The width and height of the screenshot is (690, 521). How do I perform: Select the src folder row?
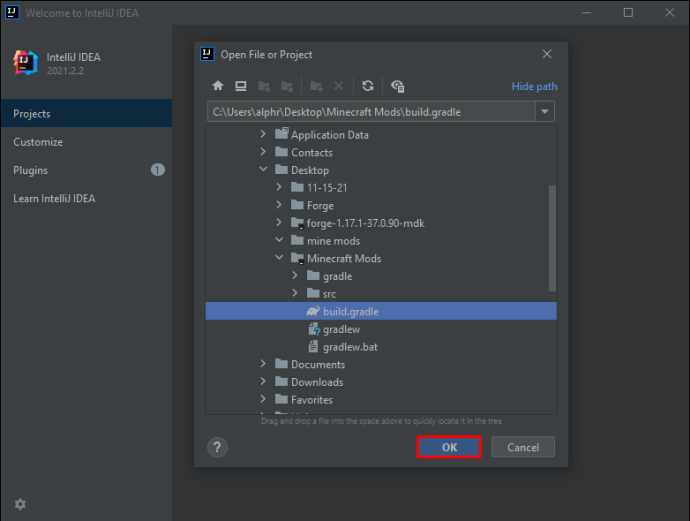(x=381, y=294)
